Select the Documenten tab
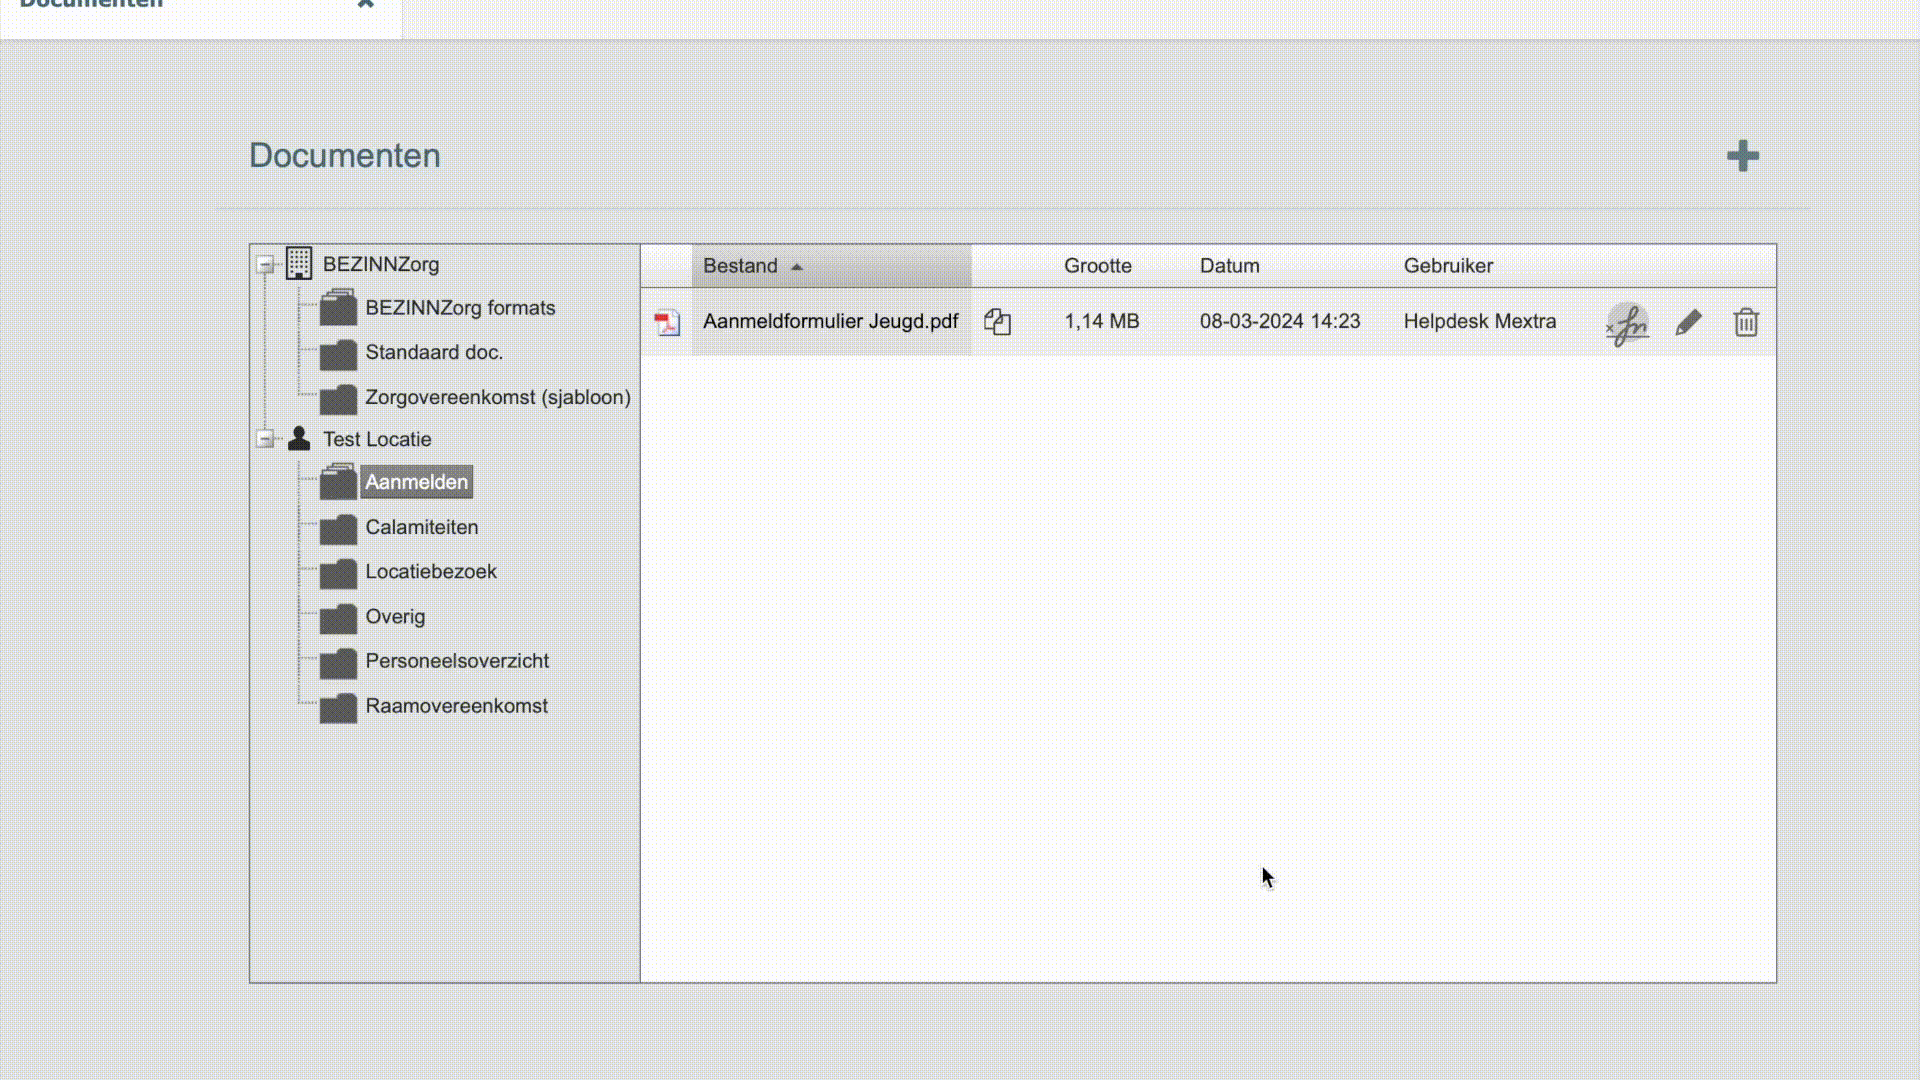Viewport: 1920px width, 1080px height. (92, 5)
